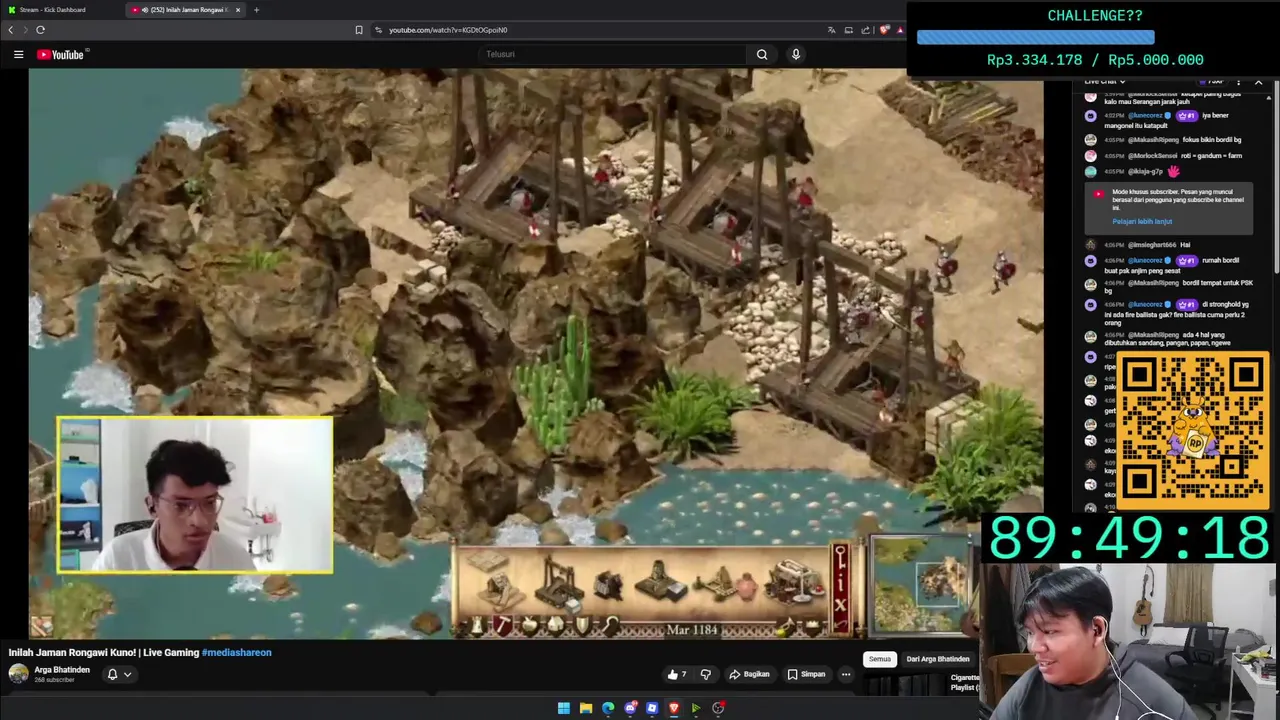1280x720 pixels.
Task: Choose the woodcutter hut building
Action: coord(501,592)
